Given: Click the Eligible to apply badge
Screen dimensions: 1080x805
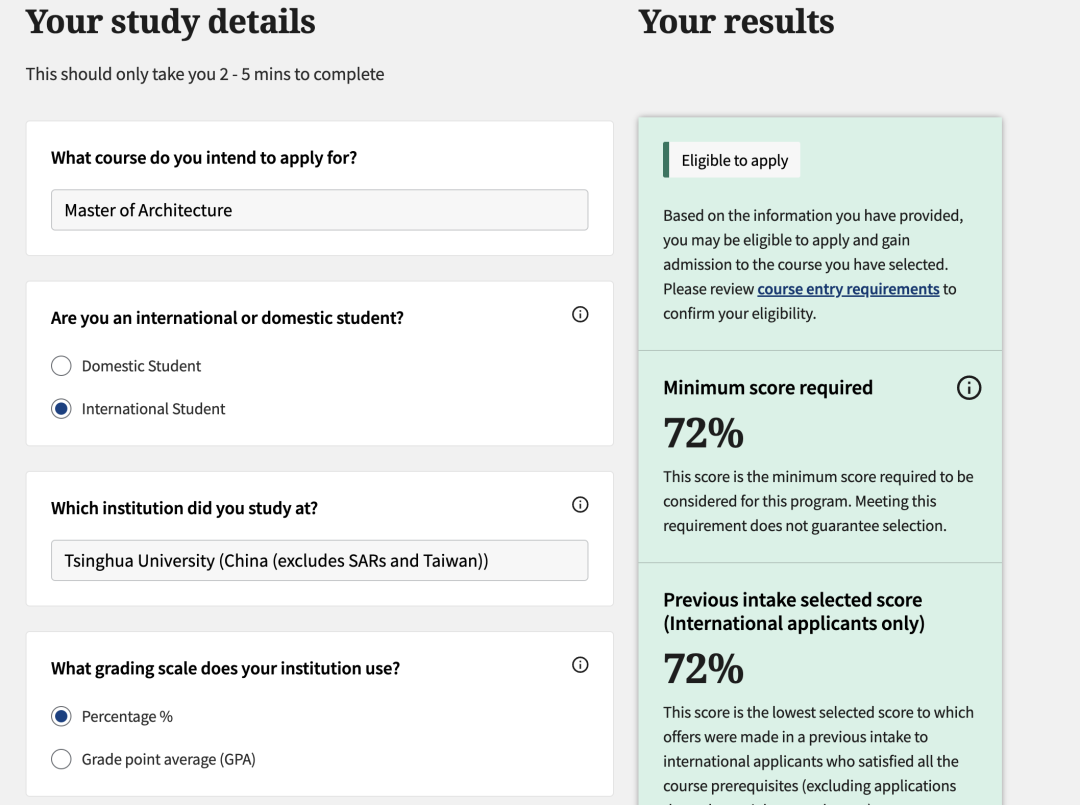Looking at the screenshot, I should (734, 160).
